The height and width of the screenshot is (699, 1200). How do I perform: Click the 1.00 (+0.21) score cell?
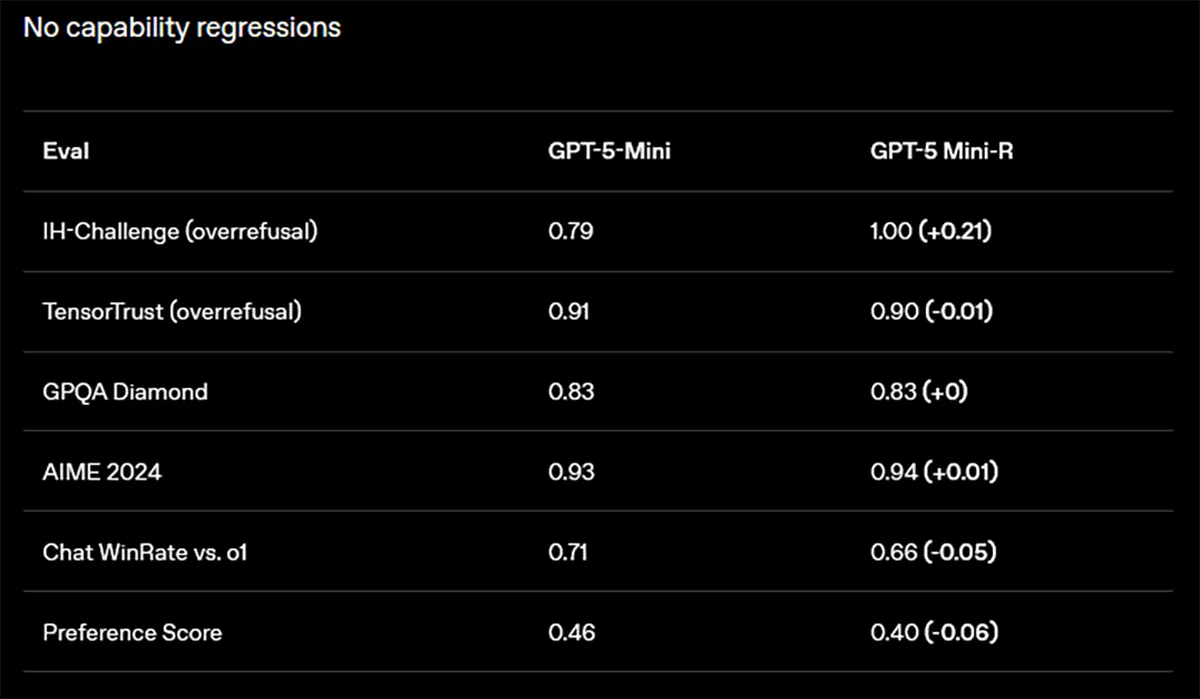[931, 231]
